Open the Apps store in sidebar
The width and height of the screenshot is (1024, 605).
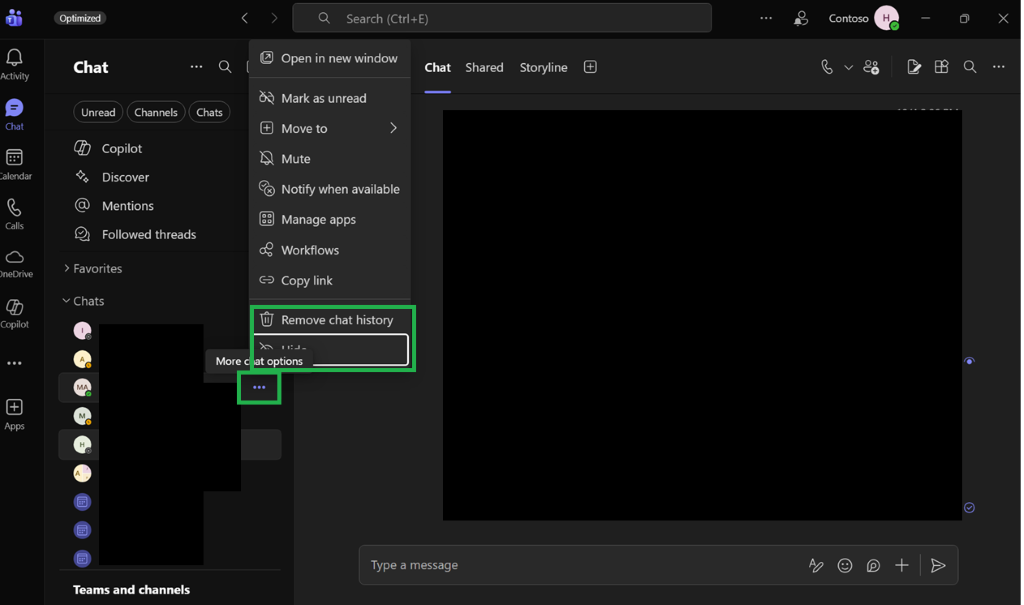14,415
